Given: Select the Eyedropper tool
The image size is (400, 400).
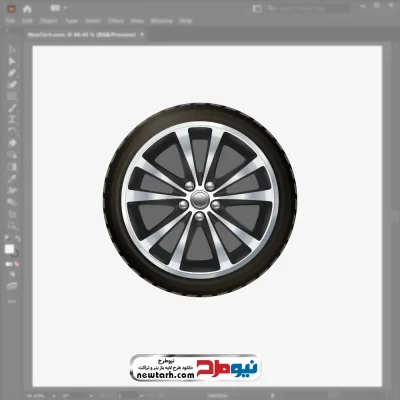Looking at the screenshot, I should [12, 178].
